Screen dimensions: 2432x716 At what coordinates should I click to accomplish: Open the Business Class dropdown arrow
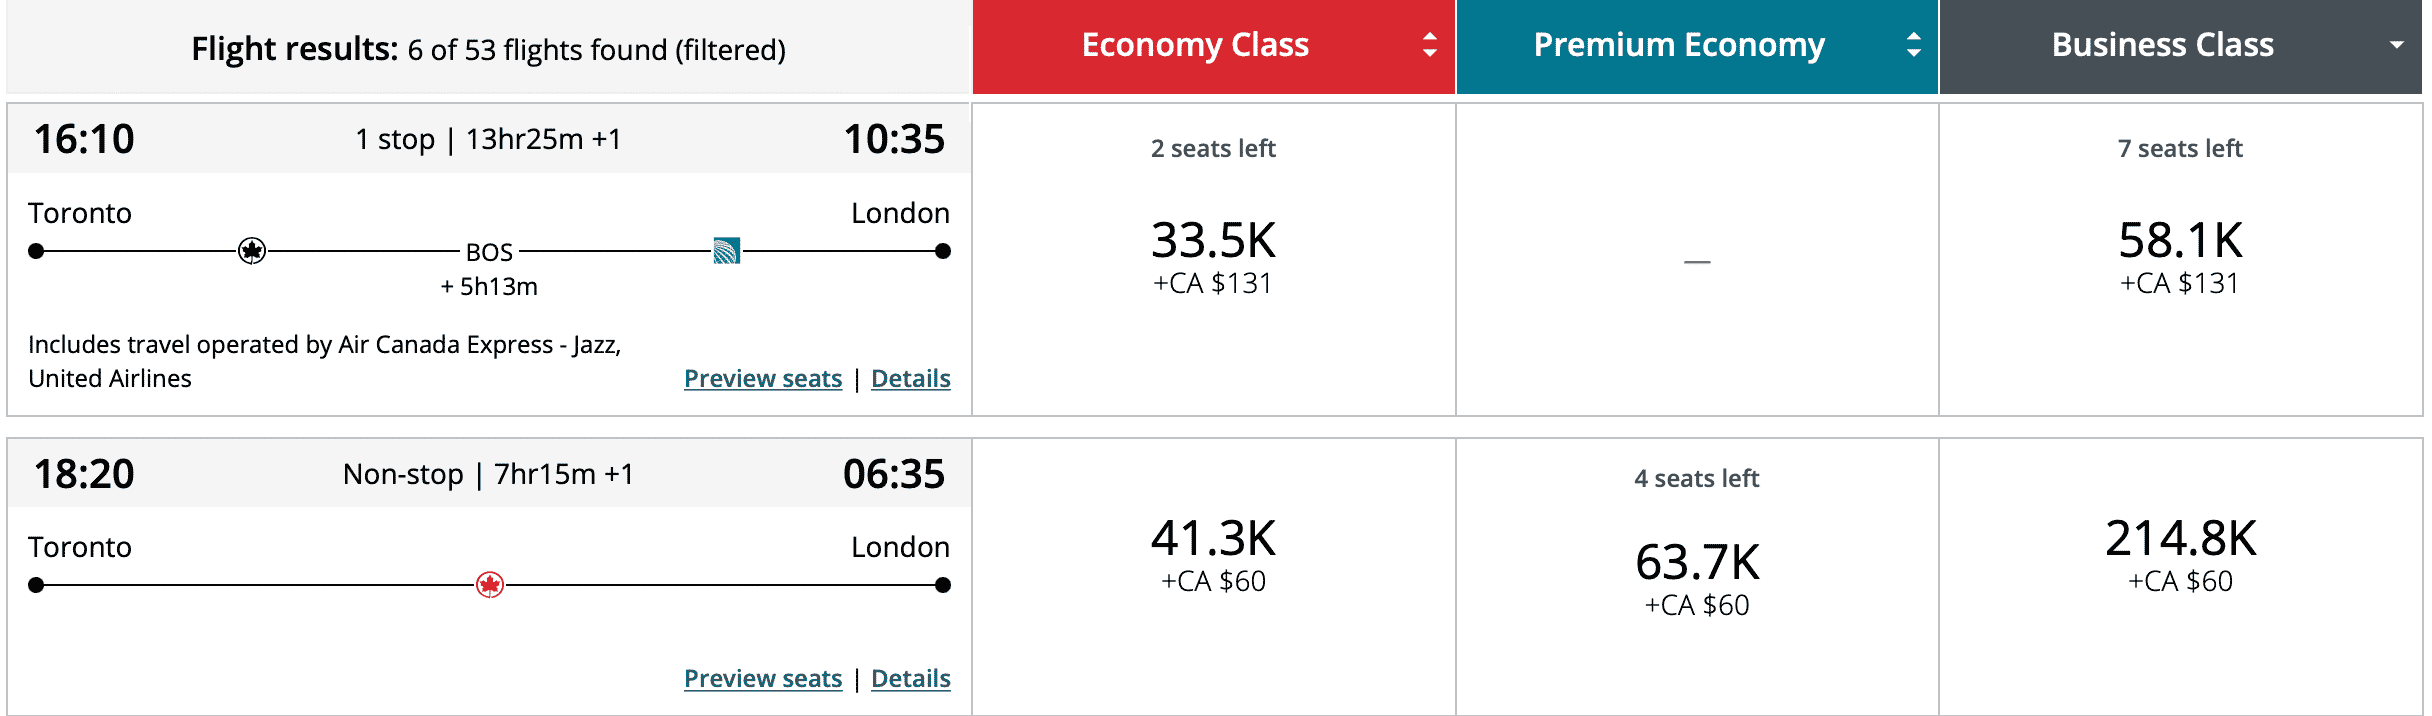coord(2396,45)
